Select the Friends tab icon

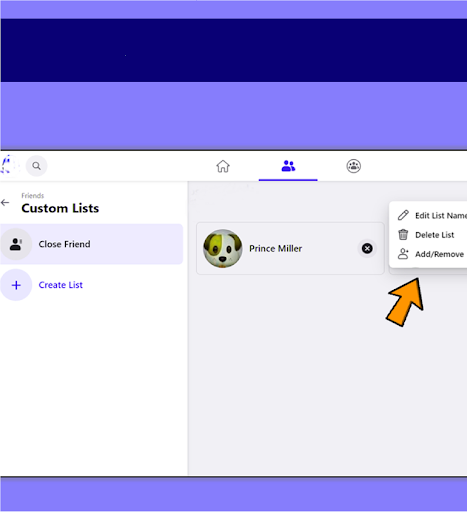(x=288, y=166)
